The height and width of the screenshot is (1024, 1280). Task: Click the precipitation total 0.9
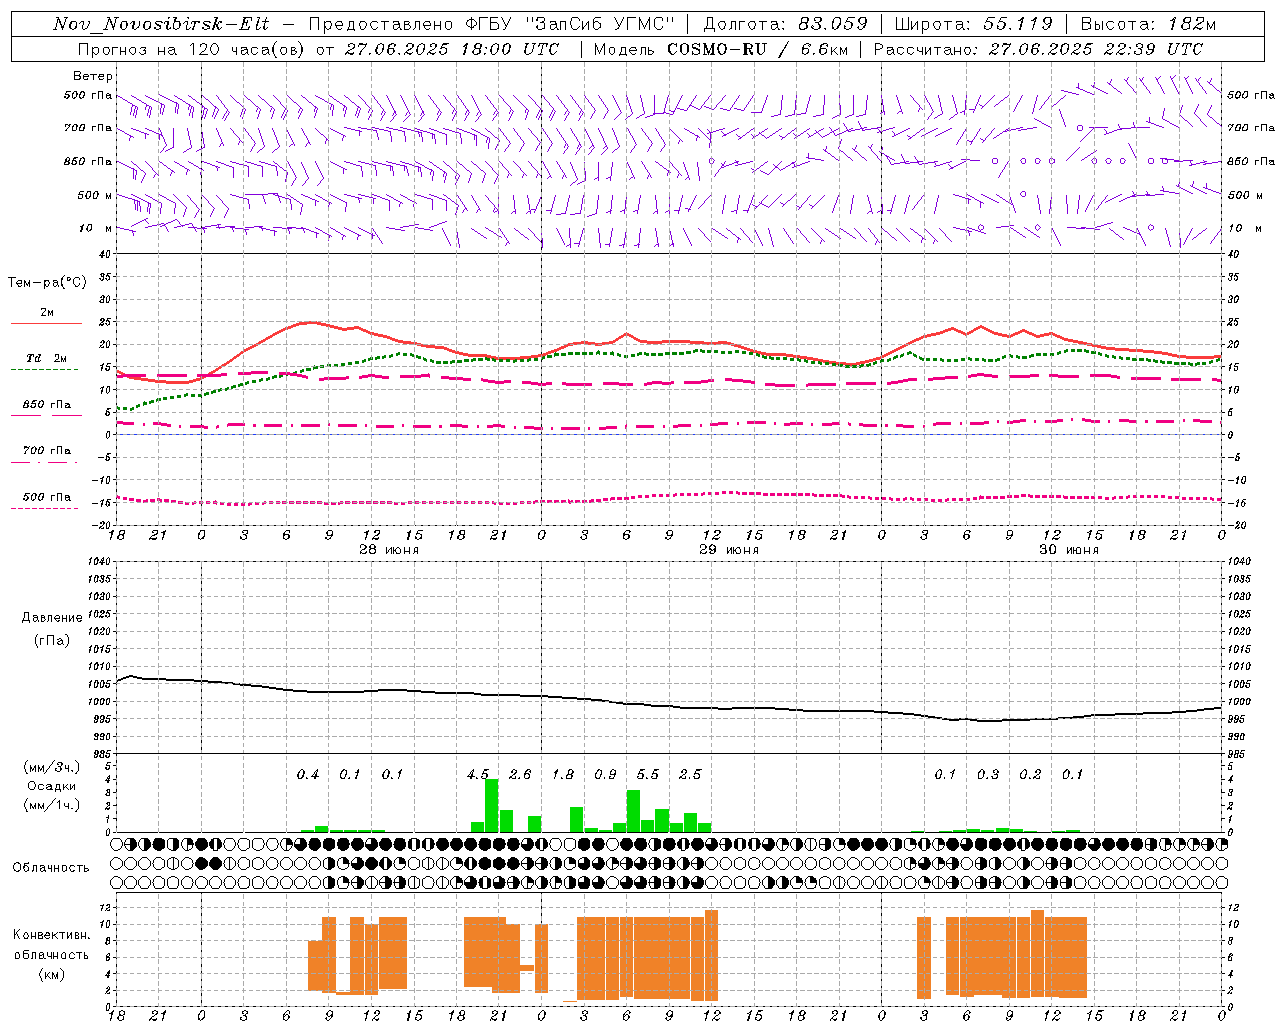605,775
